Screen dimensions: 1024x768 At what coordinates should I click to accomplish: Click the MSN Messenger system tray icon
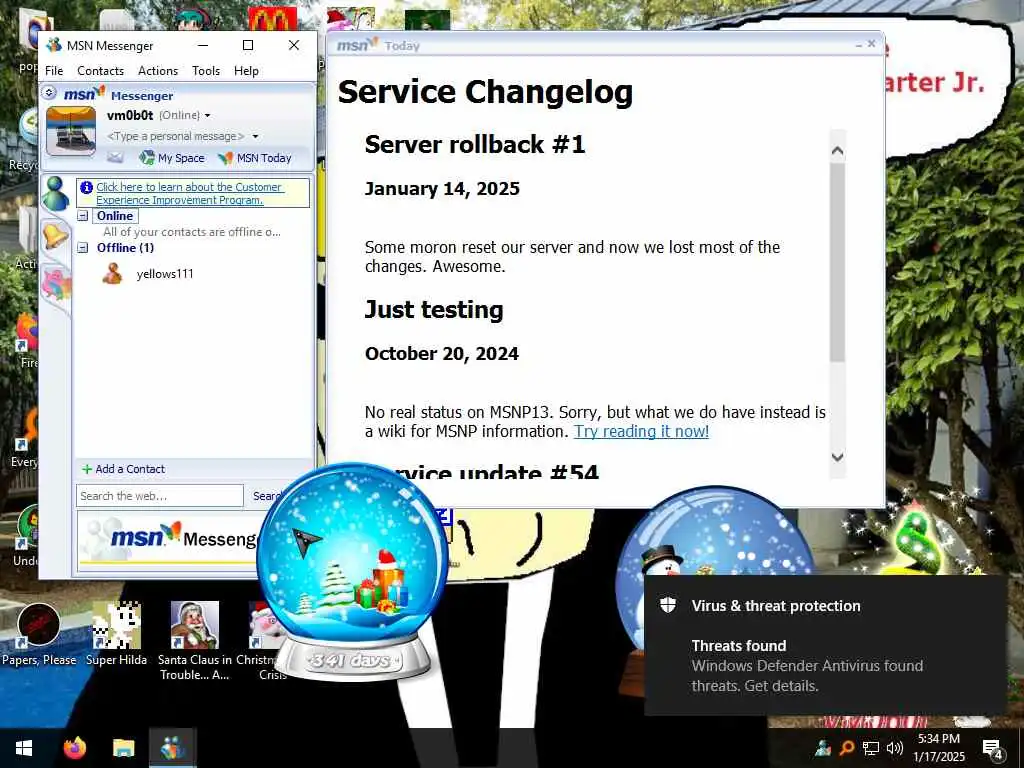click(823, 748)
